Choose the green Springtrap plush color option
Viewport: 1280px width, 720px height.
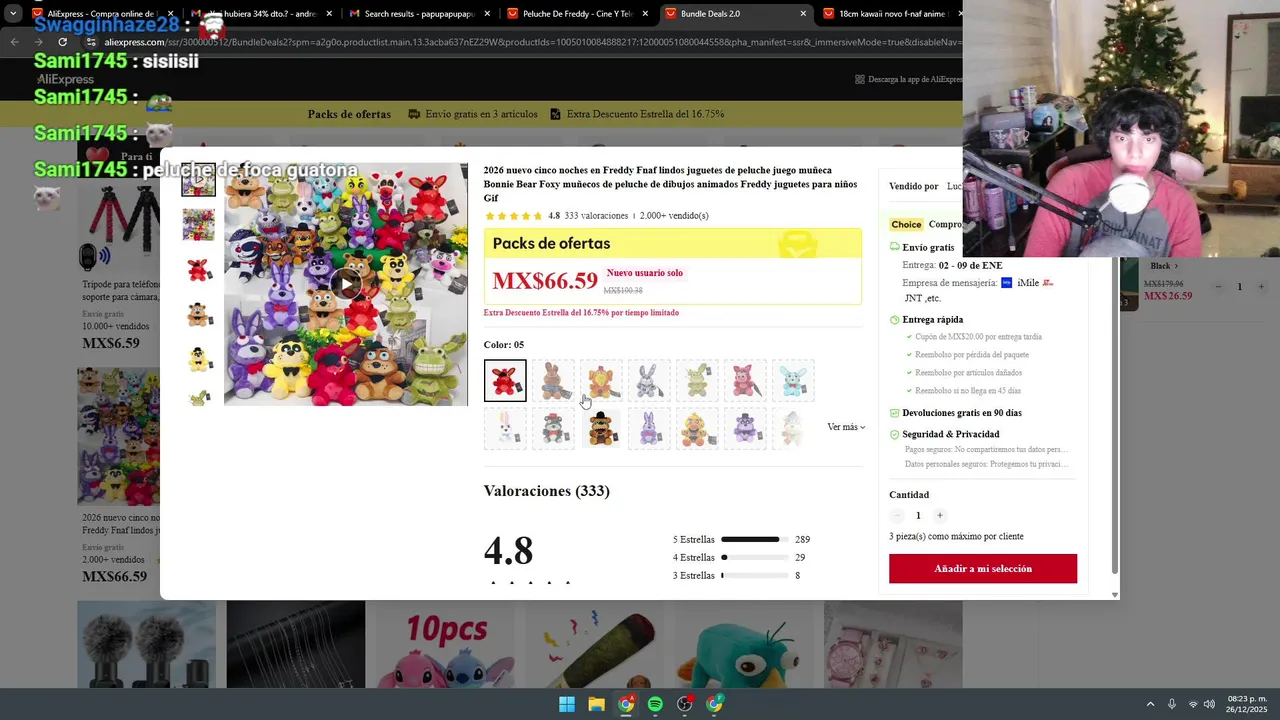point(697,381)
